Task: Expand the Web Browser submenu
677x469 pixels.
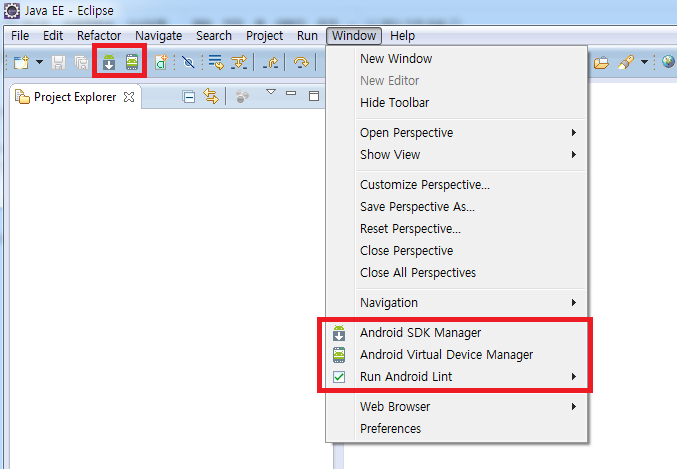Action: (x=457, y=407)
